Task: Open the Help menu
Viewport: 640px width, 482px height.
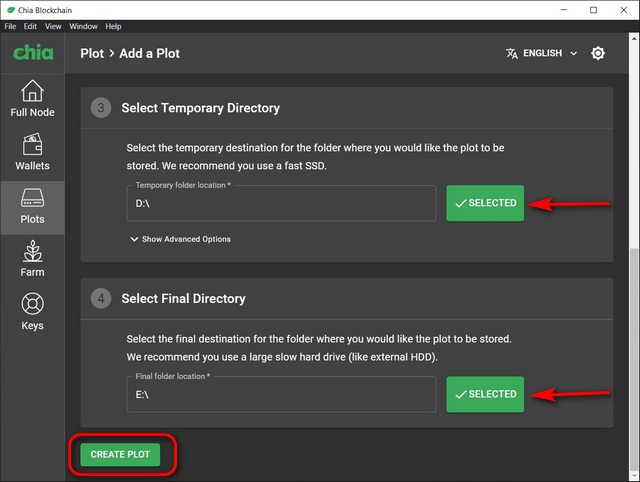Action: [113, 26]
